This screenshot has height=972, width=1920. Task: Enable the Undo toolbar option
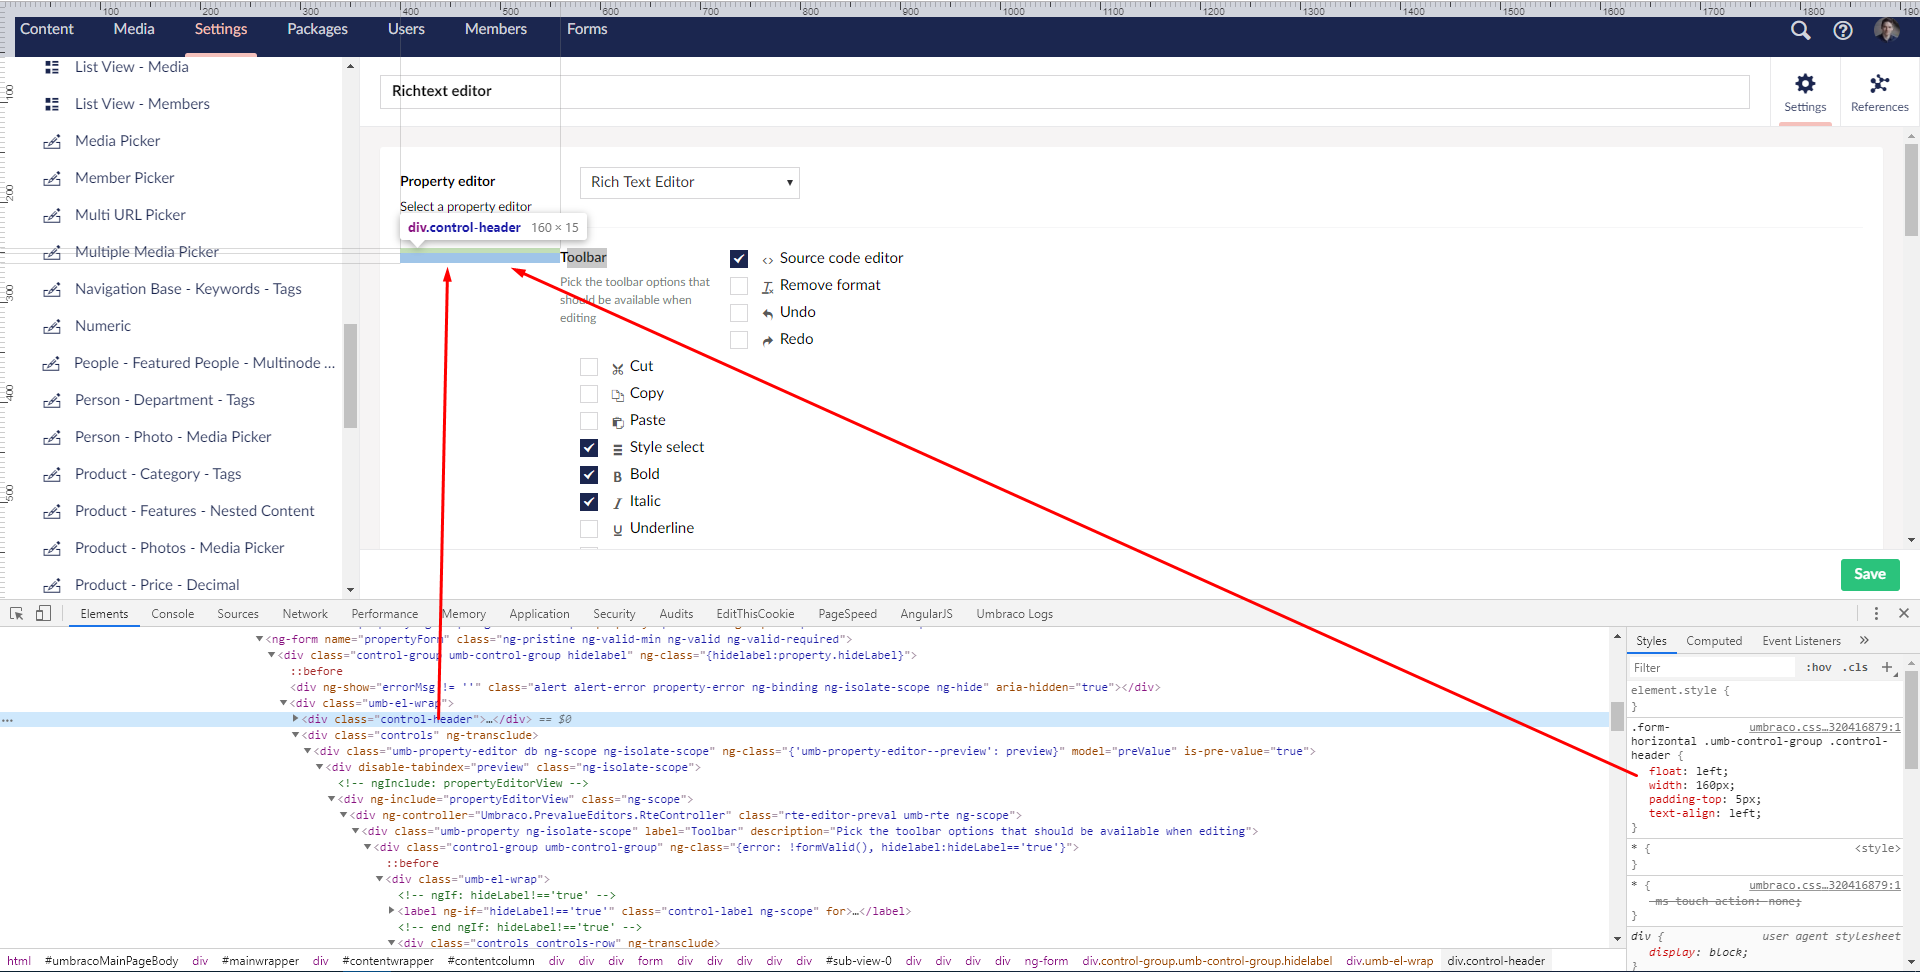point(739,312)
